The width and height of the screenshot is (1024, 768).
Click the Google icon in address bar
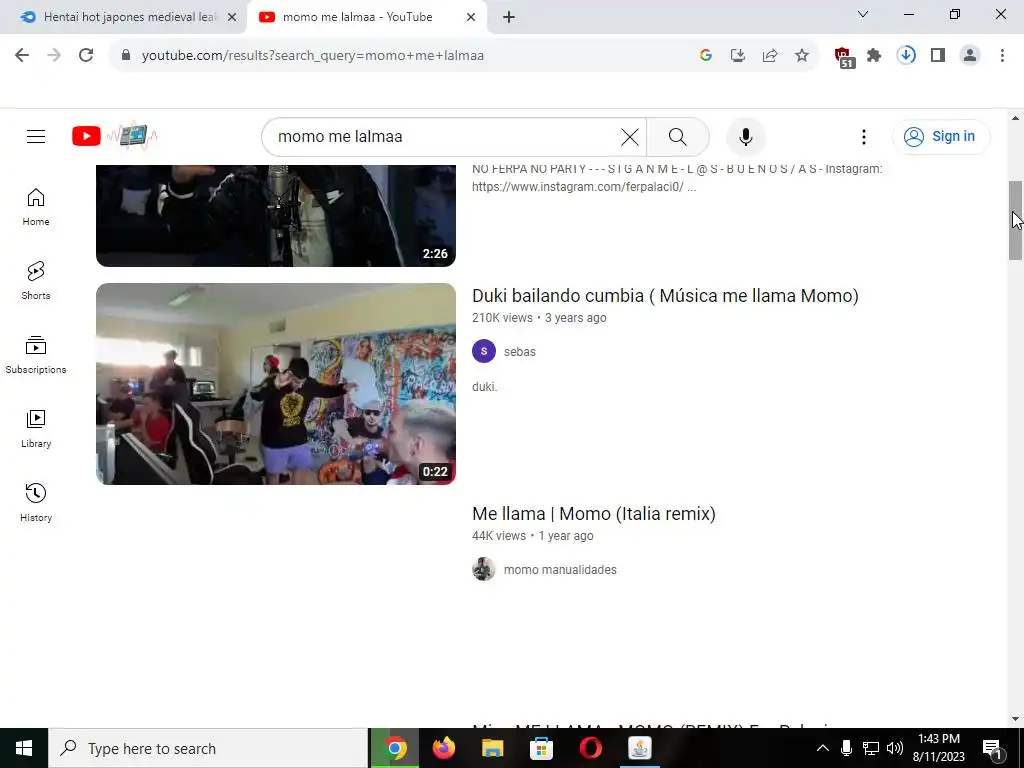[x=705, y=56]
